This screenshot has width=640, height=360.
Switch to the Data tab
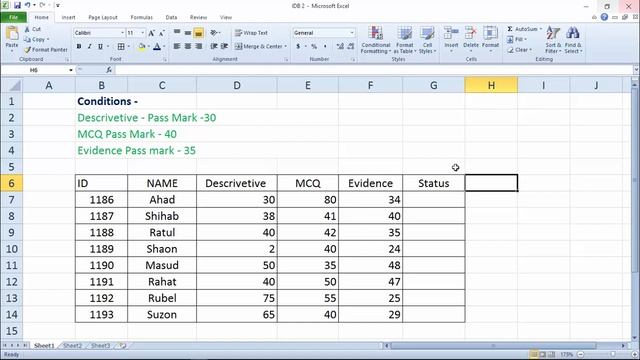(x=171, y=17)
